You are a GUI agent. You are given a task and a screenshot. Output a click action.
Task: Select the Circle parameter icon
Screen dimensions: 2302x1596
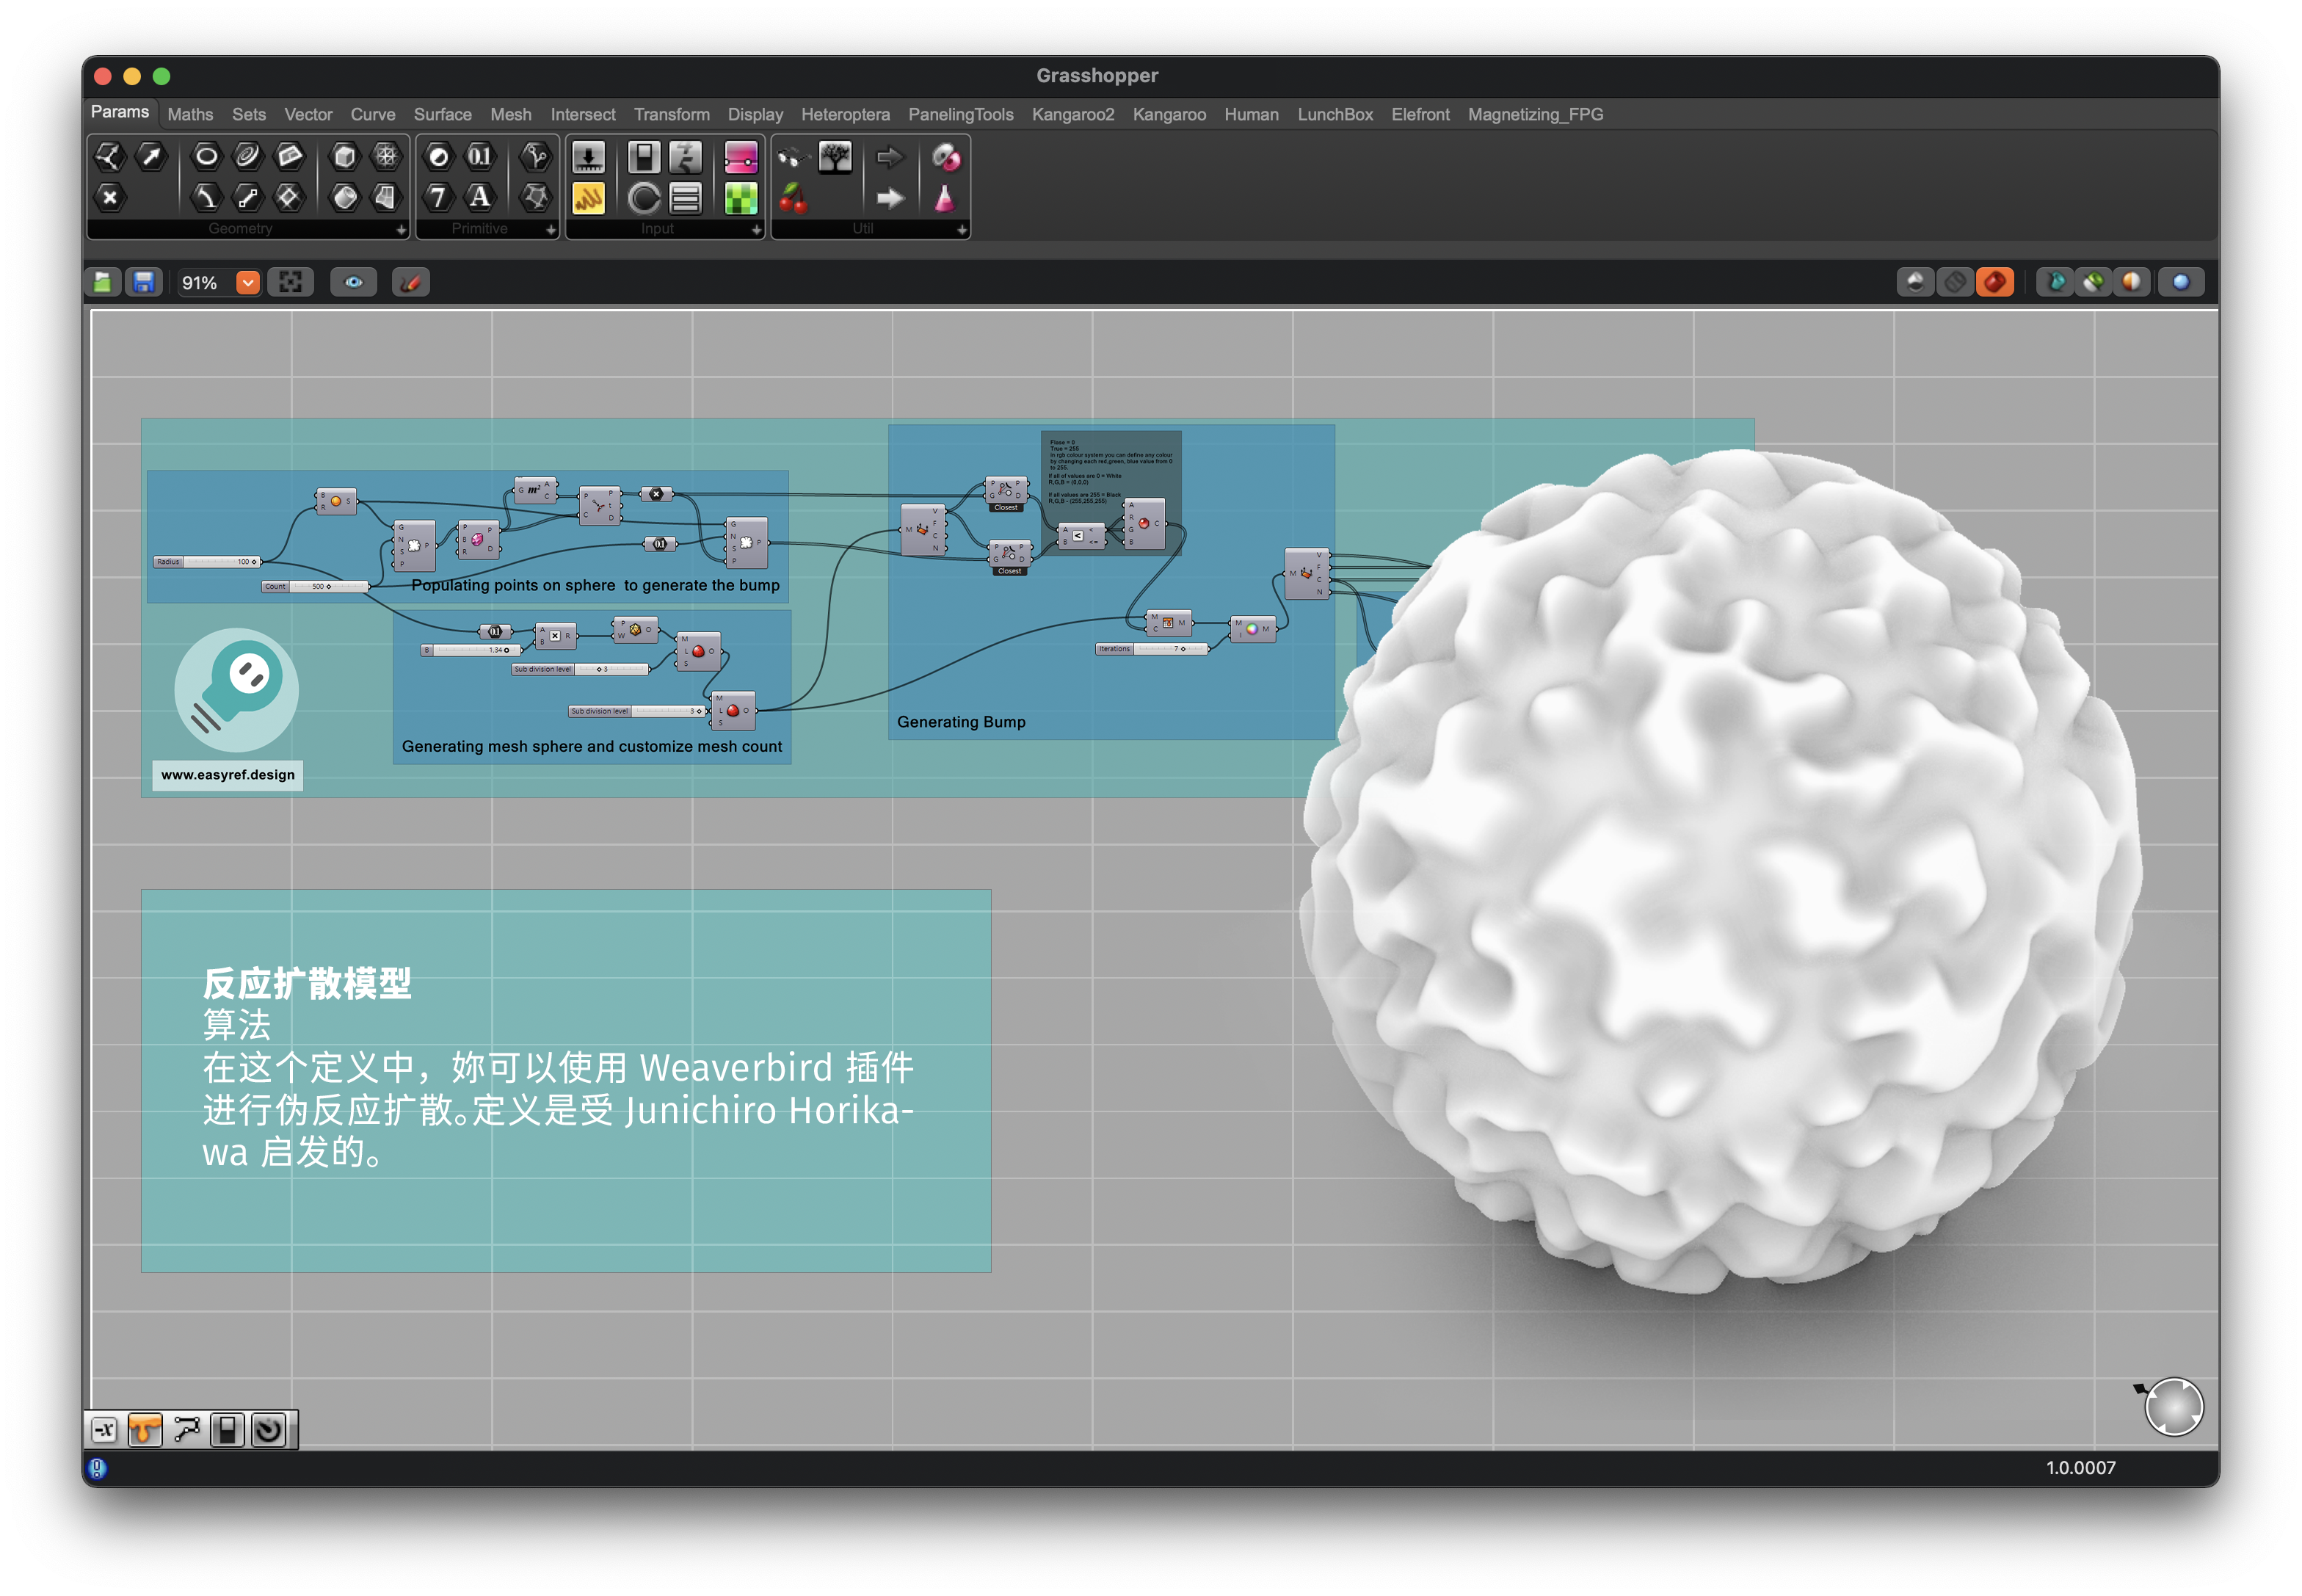[x=206, y=156]
